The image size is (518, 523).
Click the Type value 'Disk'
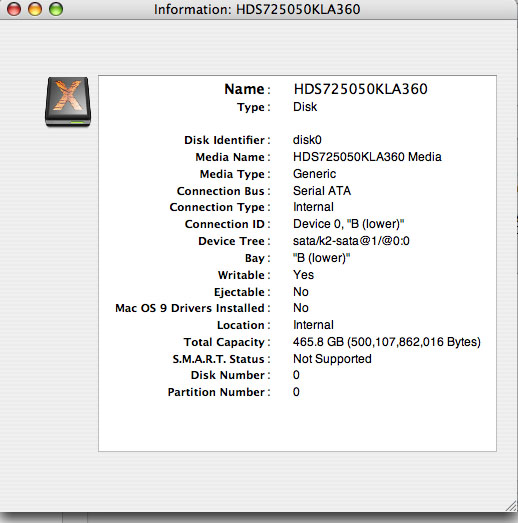(305, 107)
